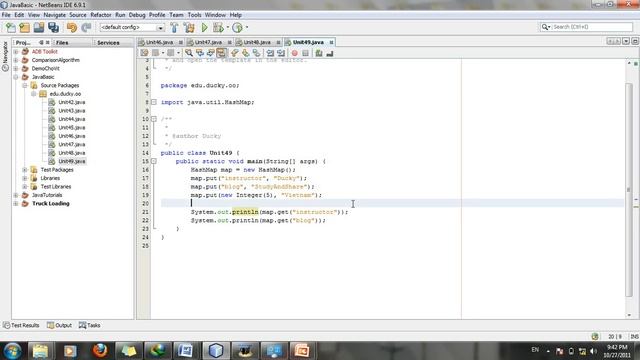Expand the ADB Toolkit project node

point(16,52)
